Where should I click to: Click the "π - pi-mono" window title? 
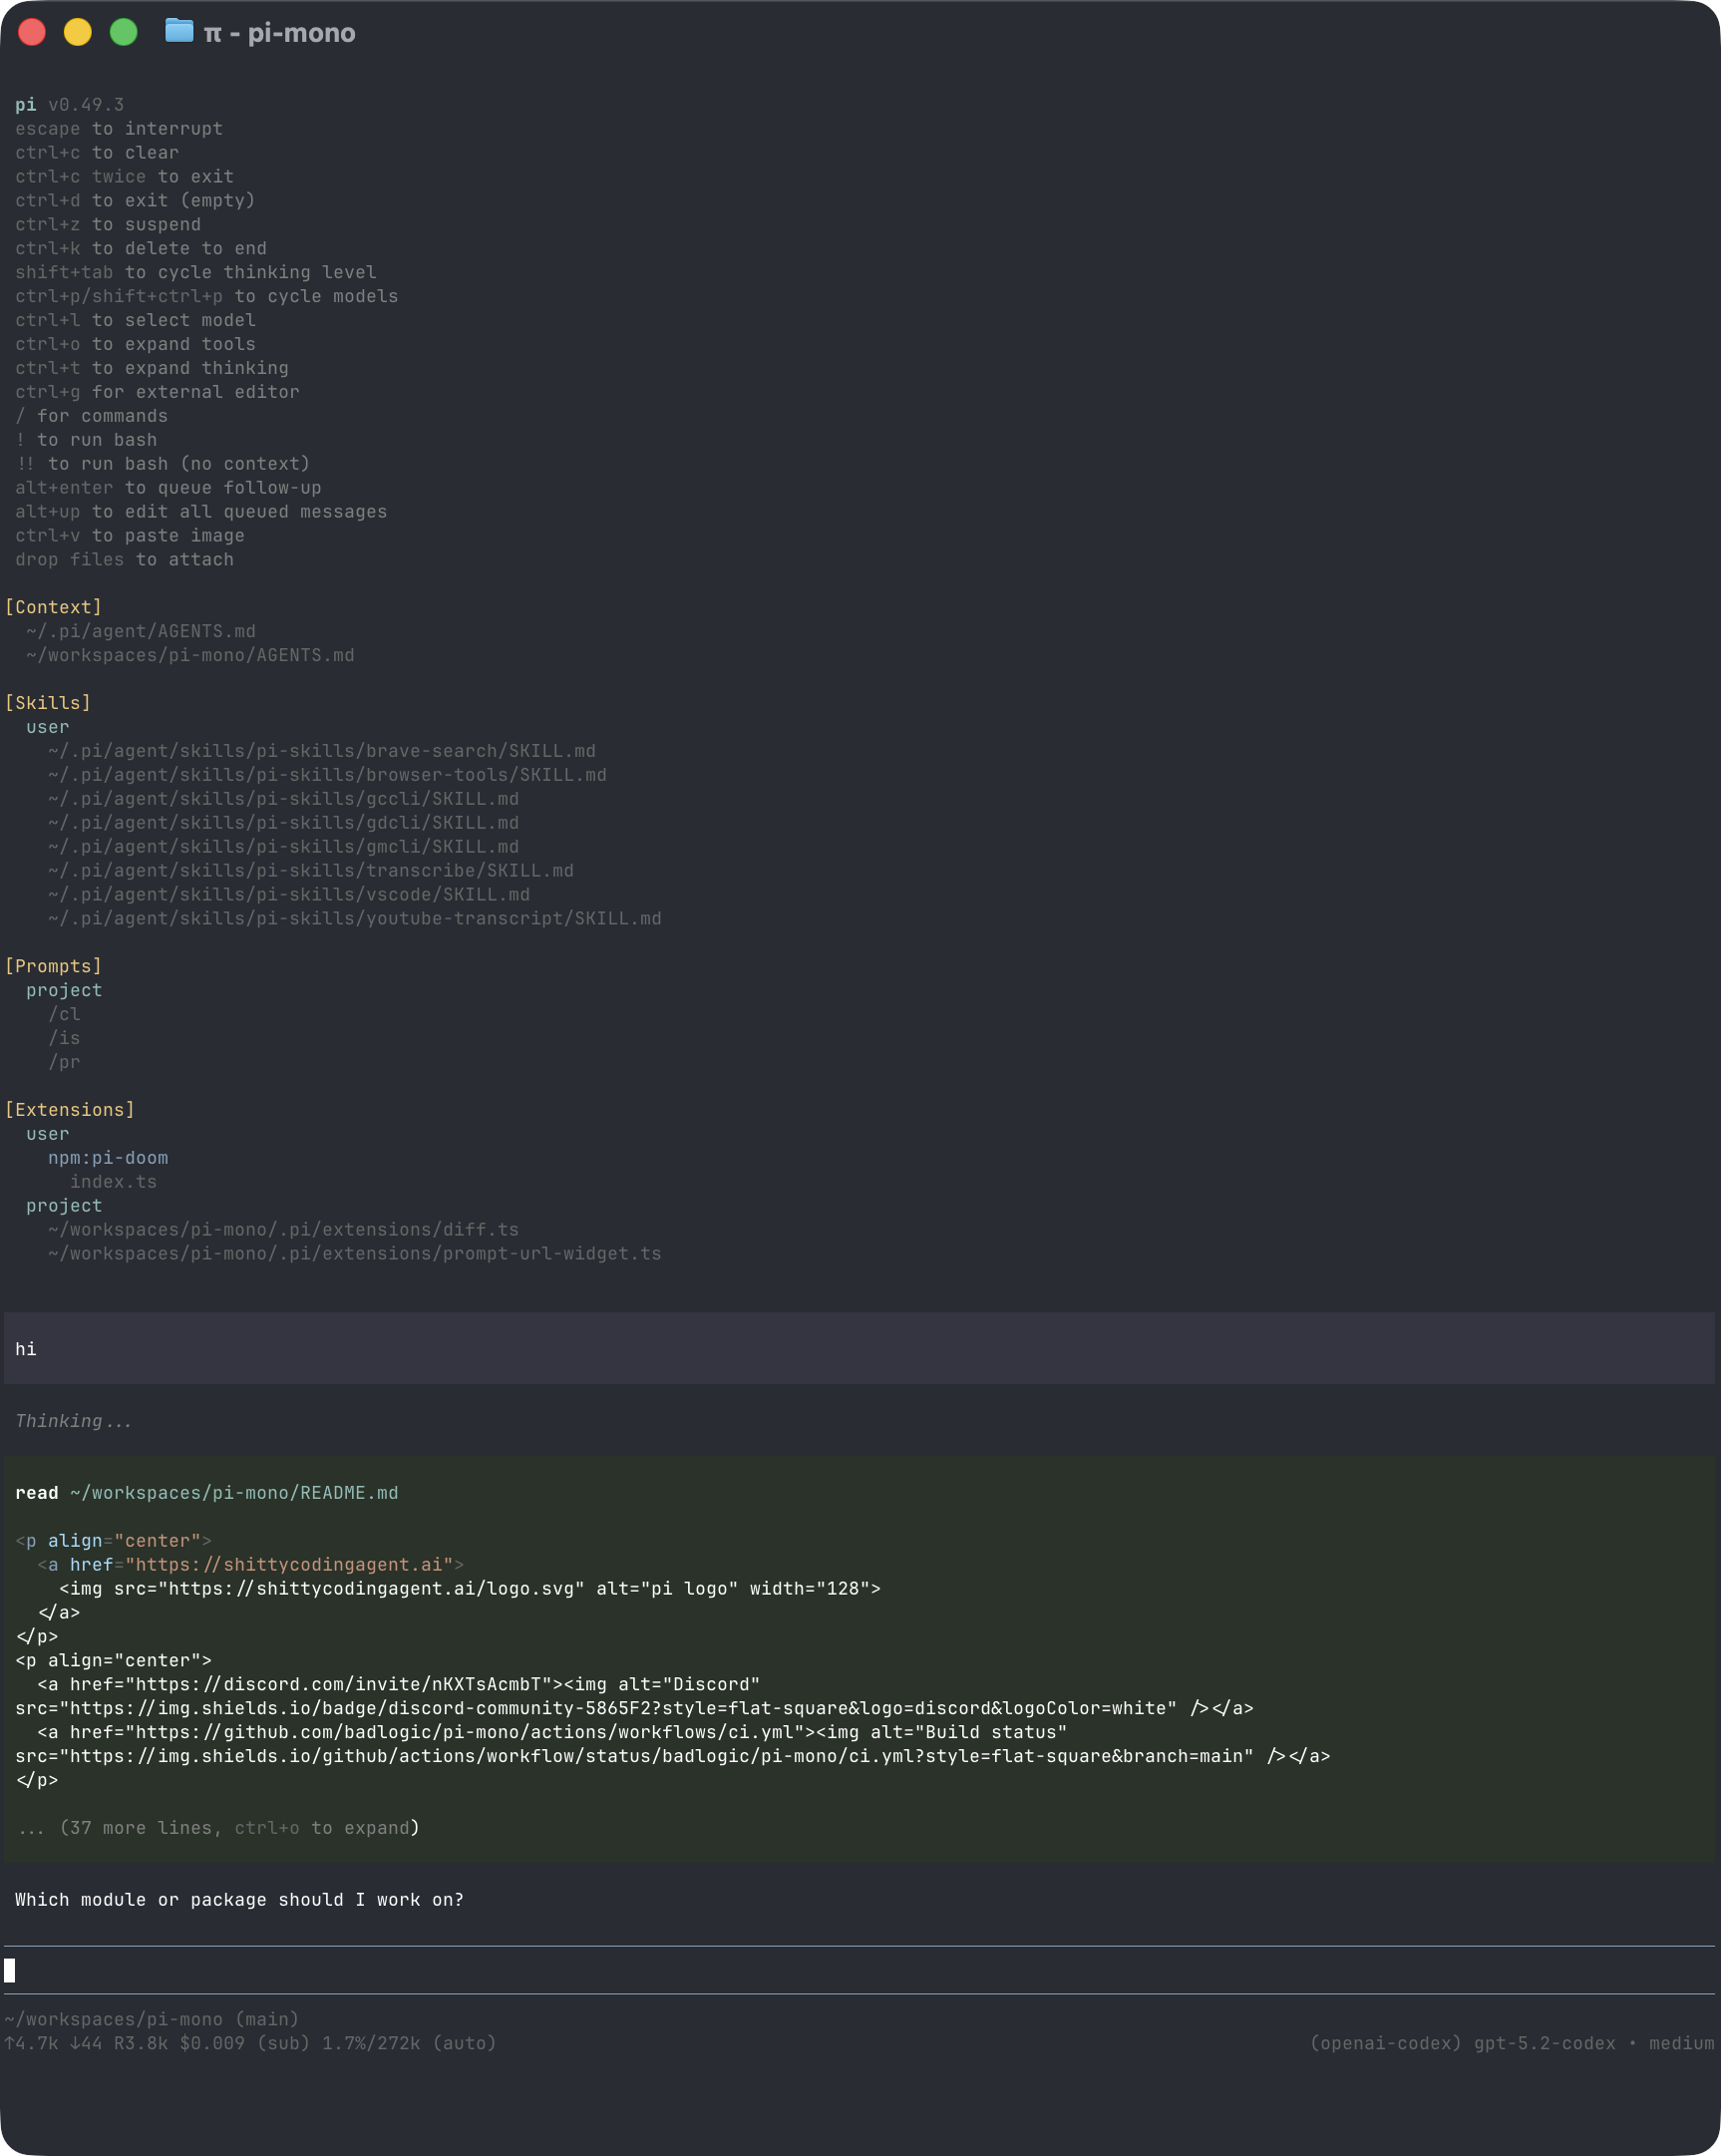point(279,33)
